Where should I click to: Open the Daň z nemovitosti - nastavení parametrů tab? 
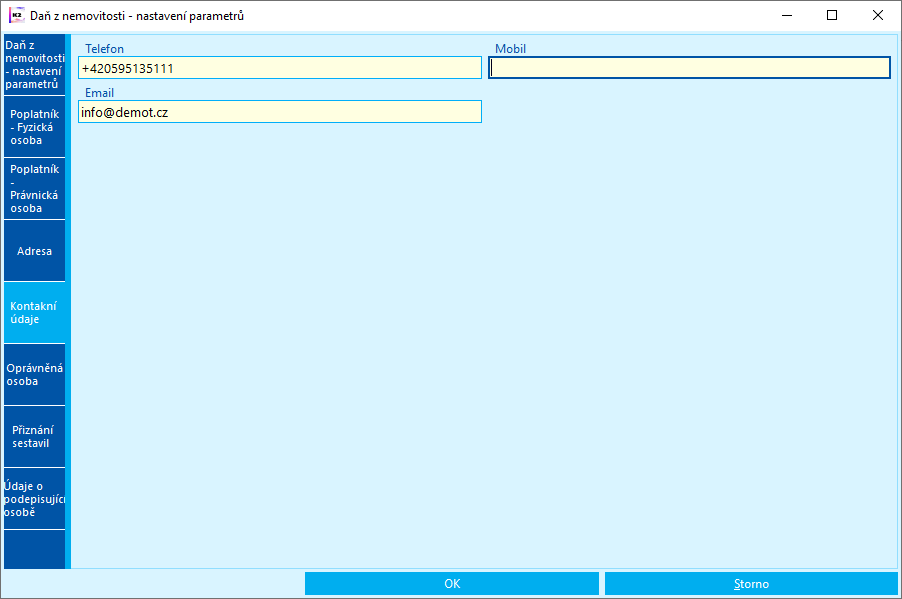35,64
